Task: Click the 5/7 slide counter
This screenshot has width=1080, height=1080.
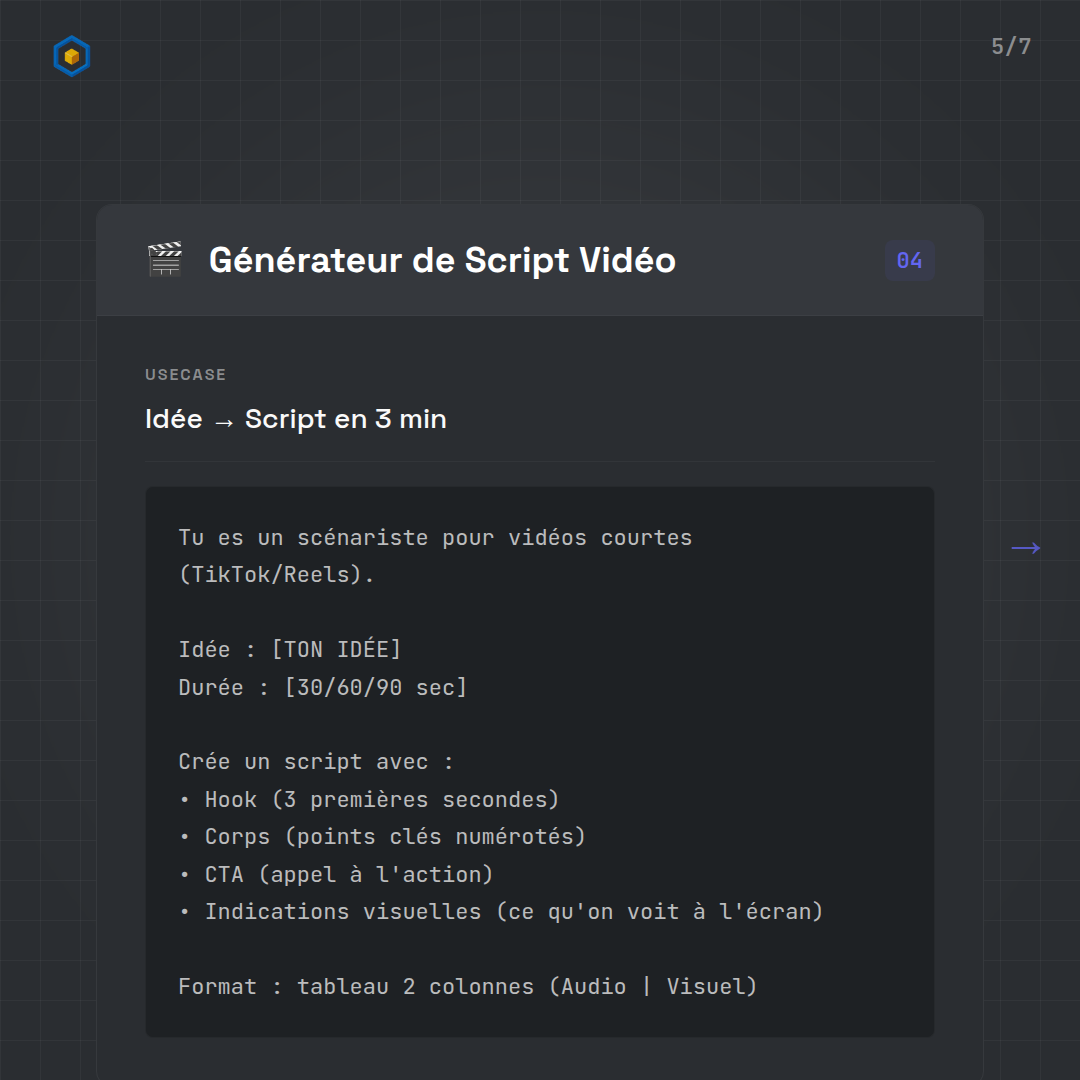Action: [x=1010, y=47]
